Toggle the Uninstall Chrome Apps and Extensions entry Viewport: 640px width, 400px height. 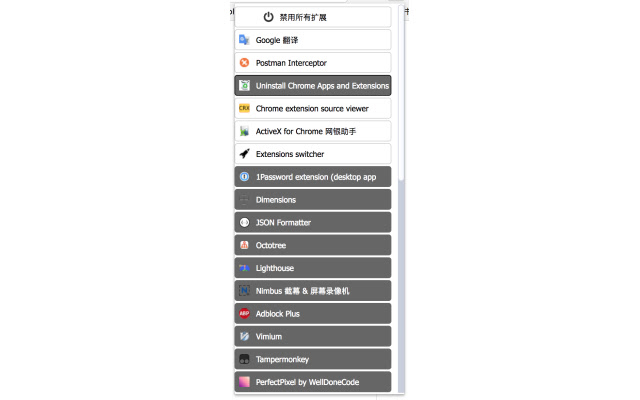tap(313, 86)
